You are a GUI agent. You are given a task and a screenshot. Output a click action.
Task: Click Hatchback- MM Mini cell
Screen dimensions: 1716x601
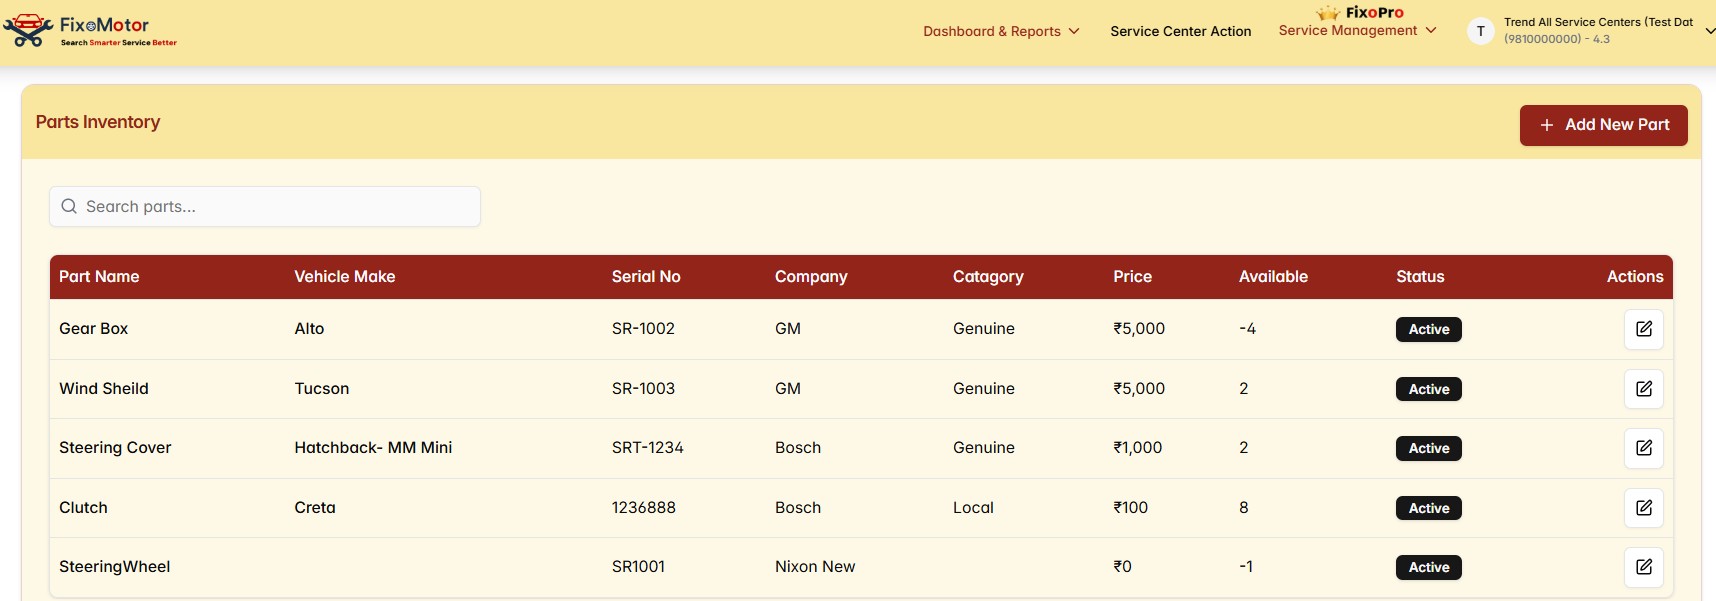[373, 448]
